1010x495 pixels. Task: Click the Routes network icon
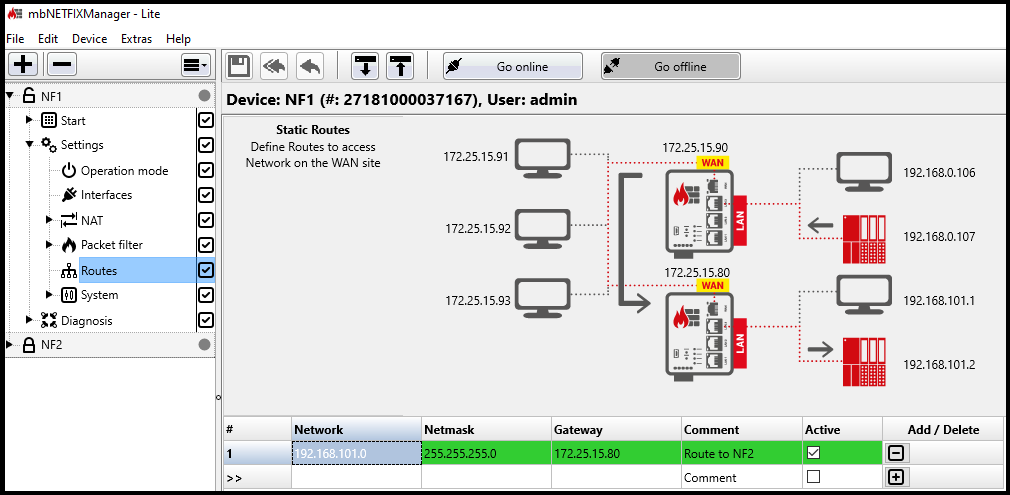(x=69, y=271)
